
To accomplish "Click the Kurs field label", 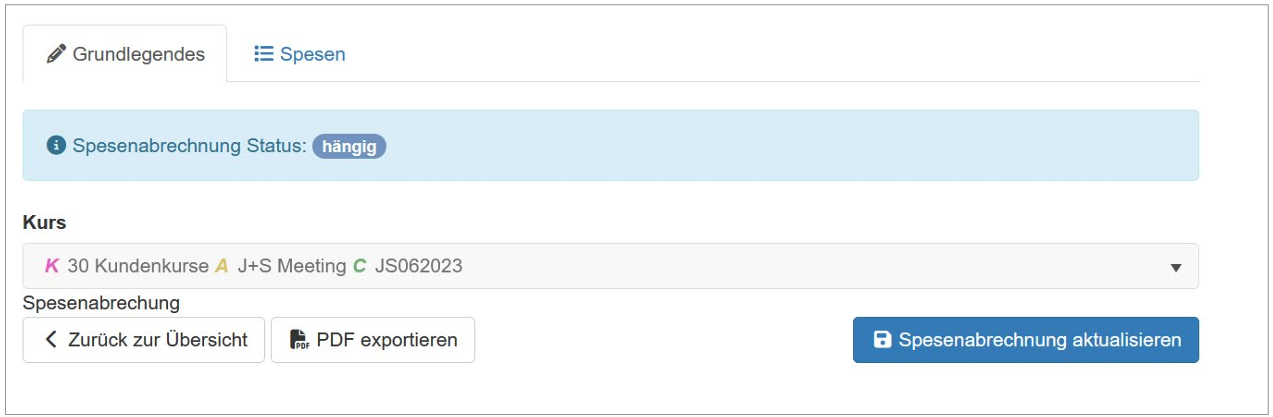I will point(44,223).
